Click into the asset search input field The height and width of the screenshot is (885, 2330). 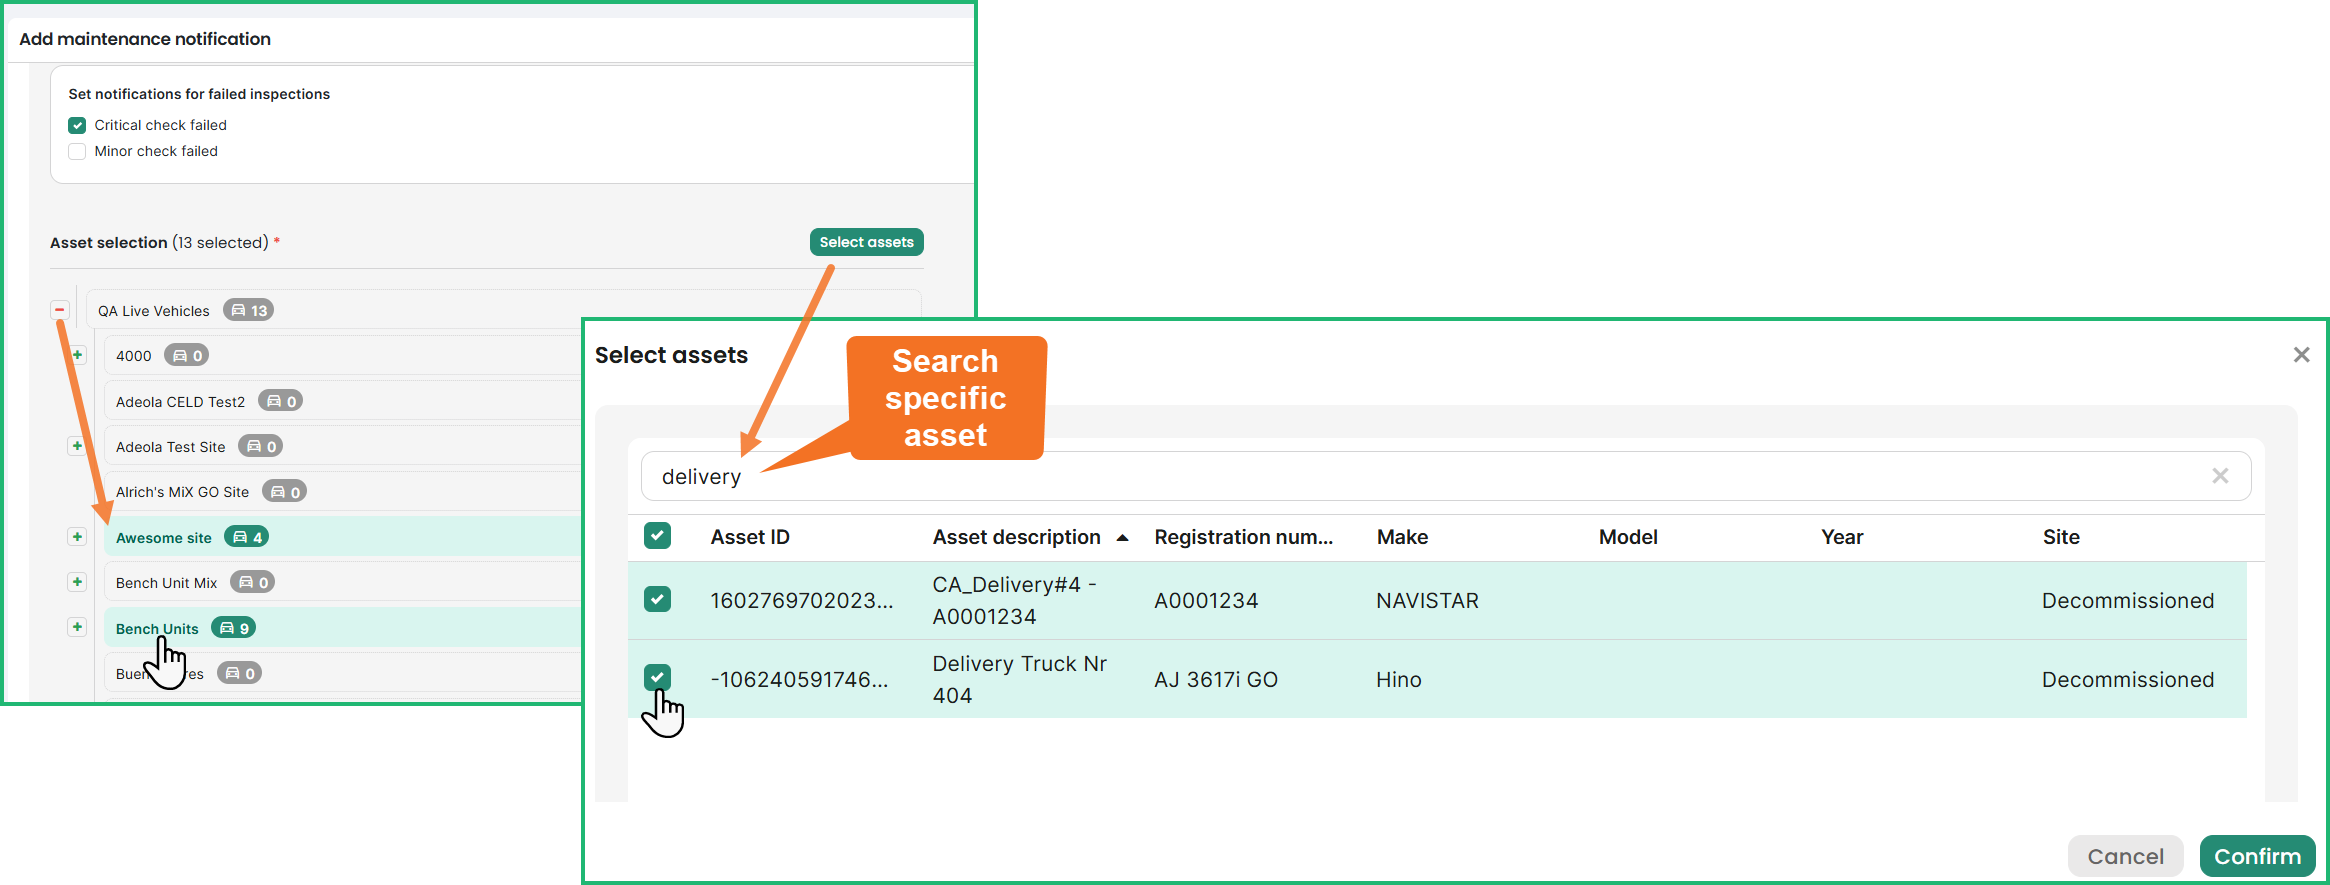[1400, 476]
